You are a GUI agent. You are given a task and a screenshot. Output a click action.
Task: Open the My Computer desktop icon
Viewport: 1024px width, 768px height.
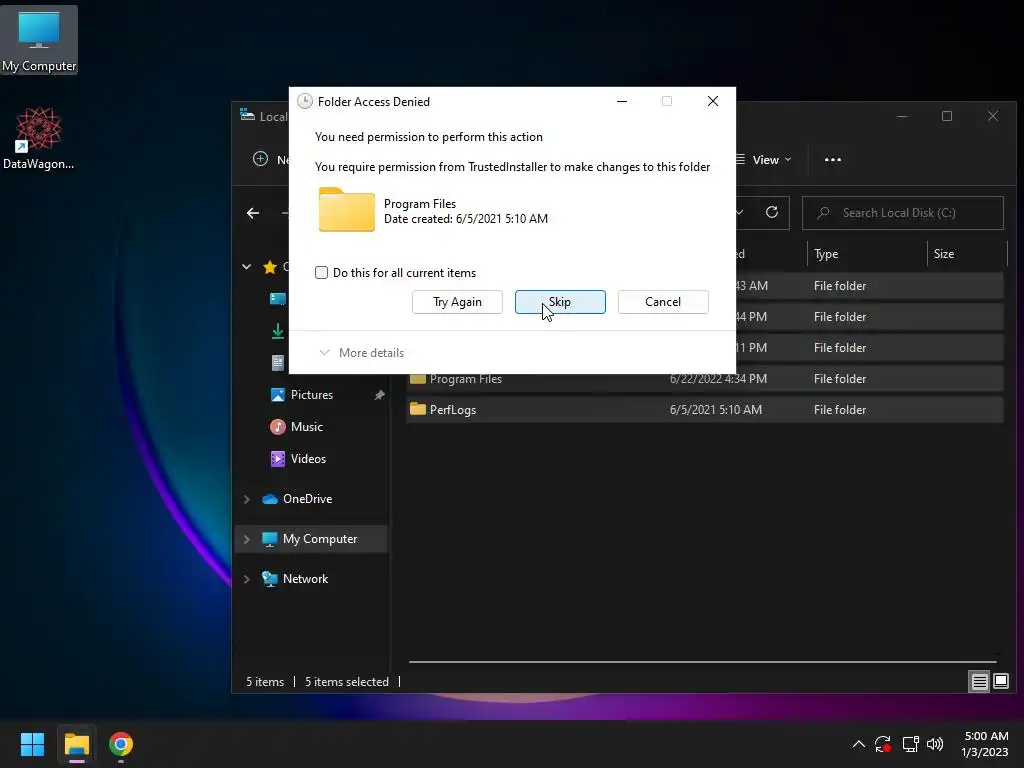[x=39, y=40]
